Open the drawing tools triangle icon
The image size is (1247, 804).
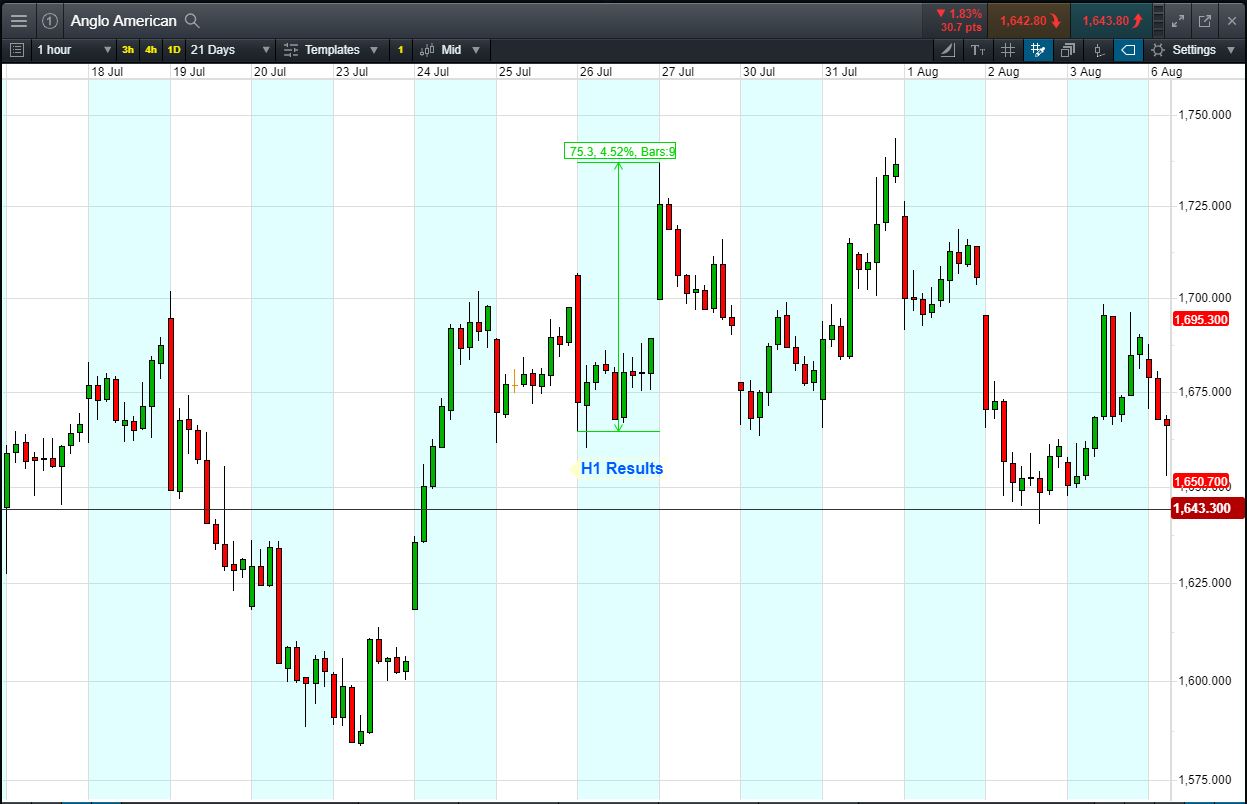[948, 50]
